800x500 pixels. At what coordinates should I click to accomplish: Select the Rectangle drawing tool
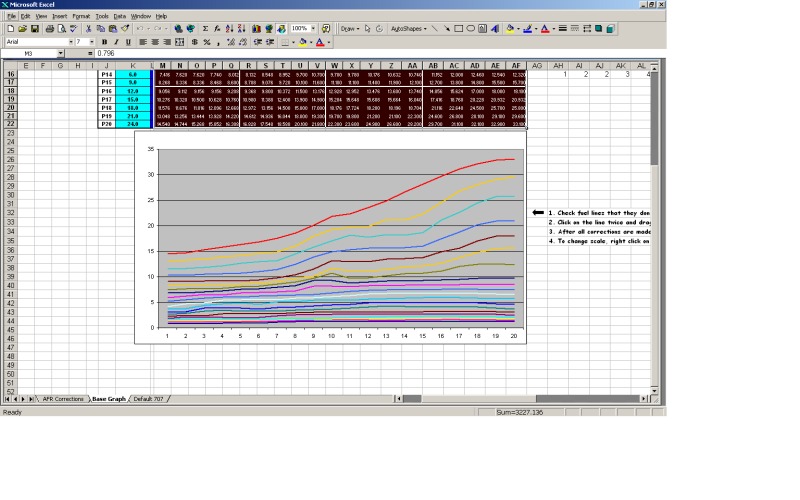[459, 29]
